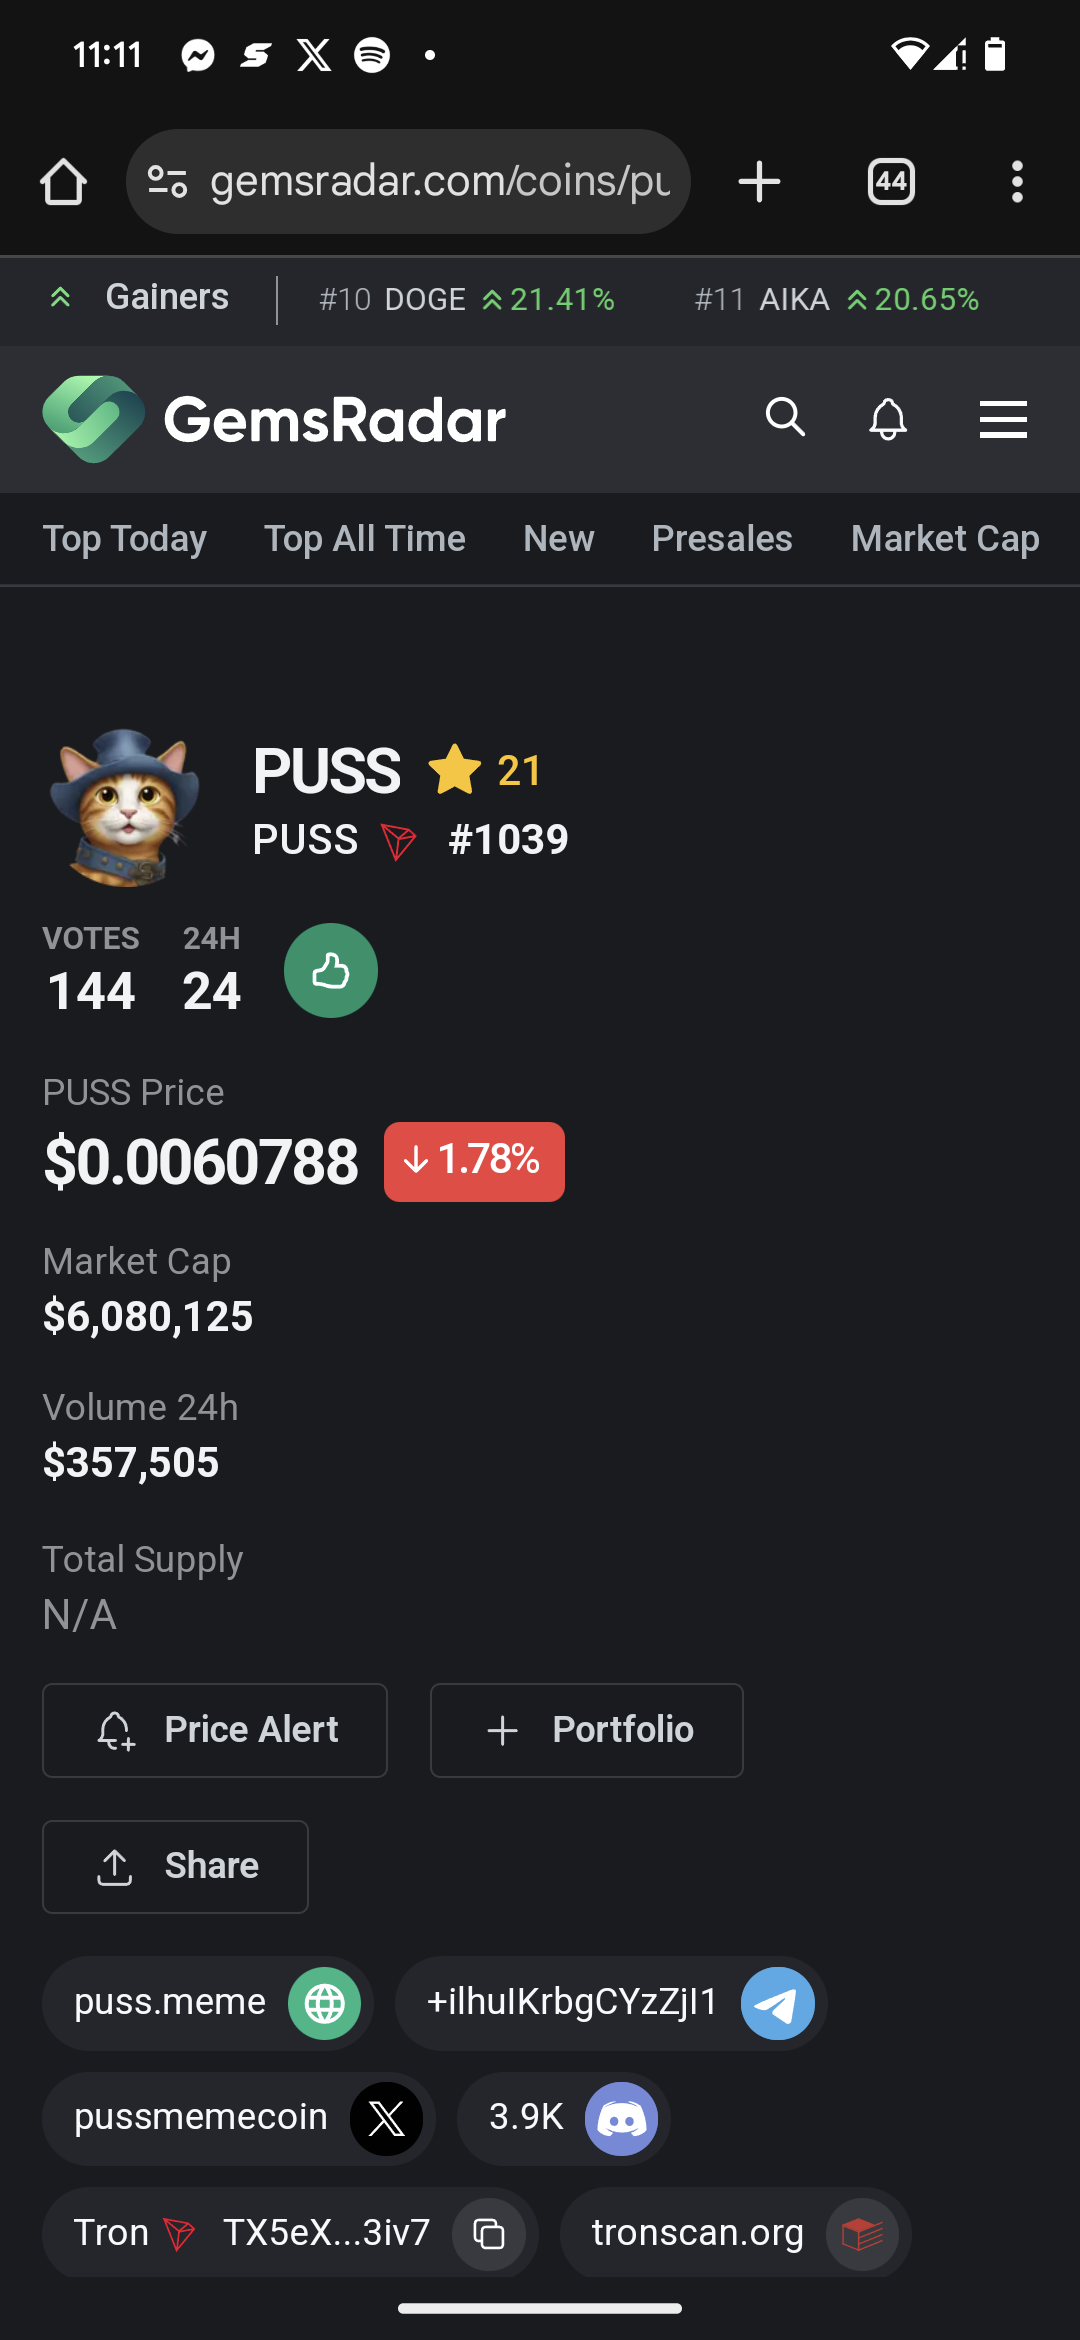The image size is (1080, 2340).
Task: Toggle the PUSS favorite star
Action: click(x=455, y=770)
